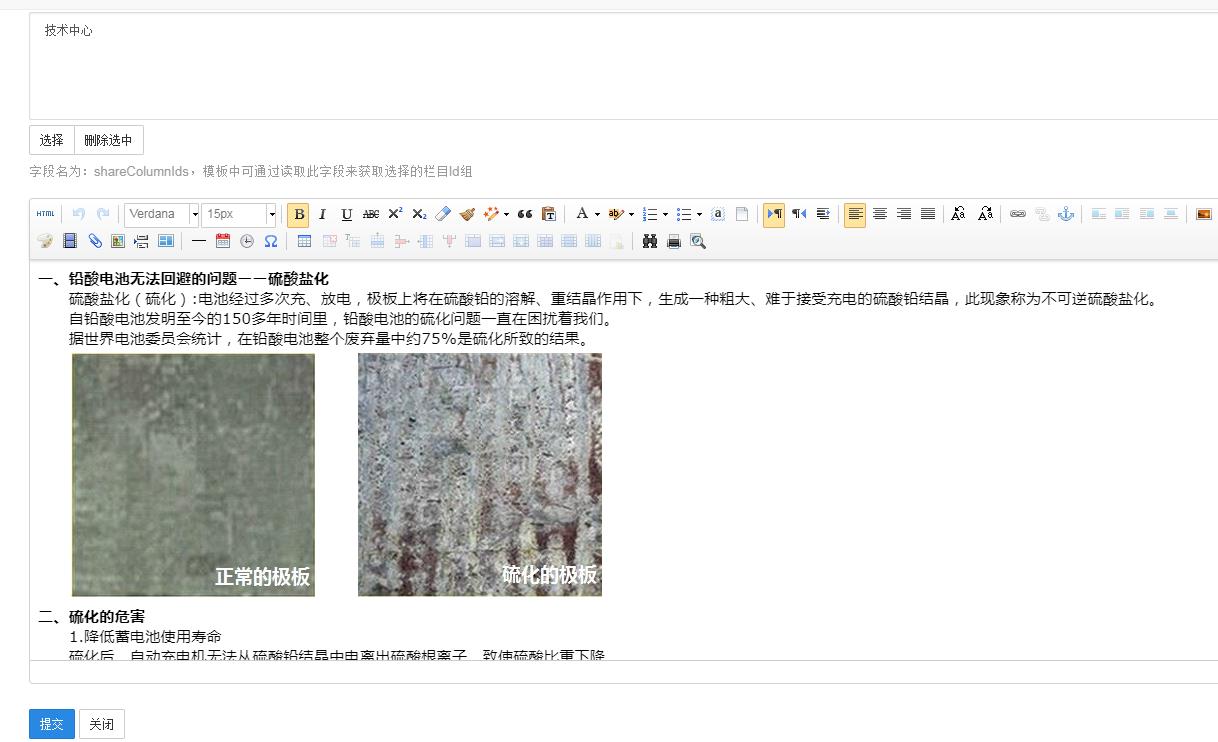Insert special character omega symbol
The height and width of the screenshot is (742, 1218).
[x=271, y=241]
